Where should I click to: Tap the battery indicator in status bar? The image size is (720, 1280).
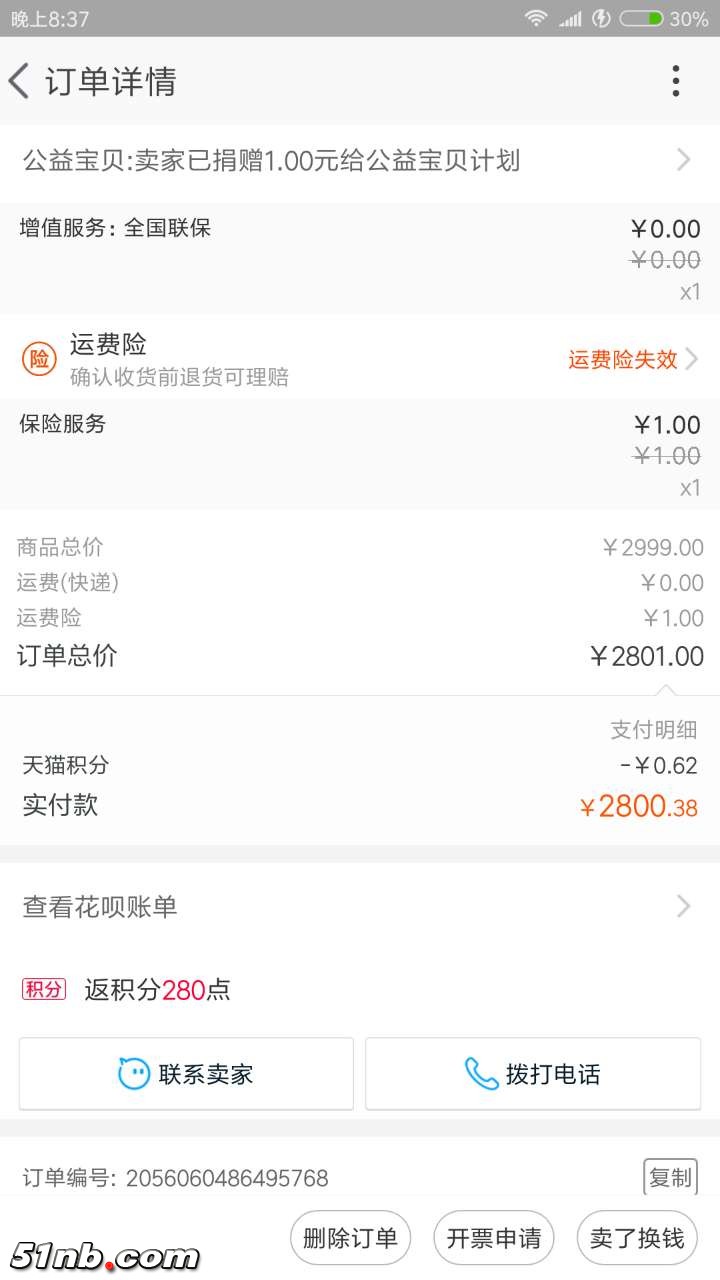641,18
